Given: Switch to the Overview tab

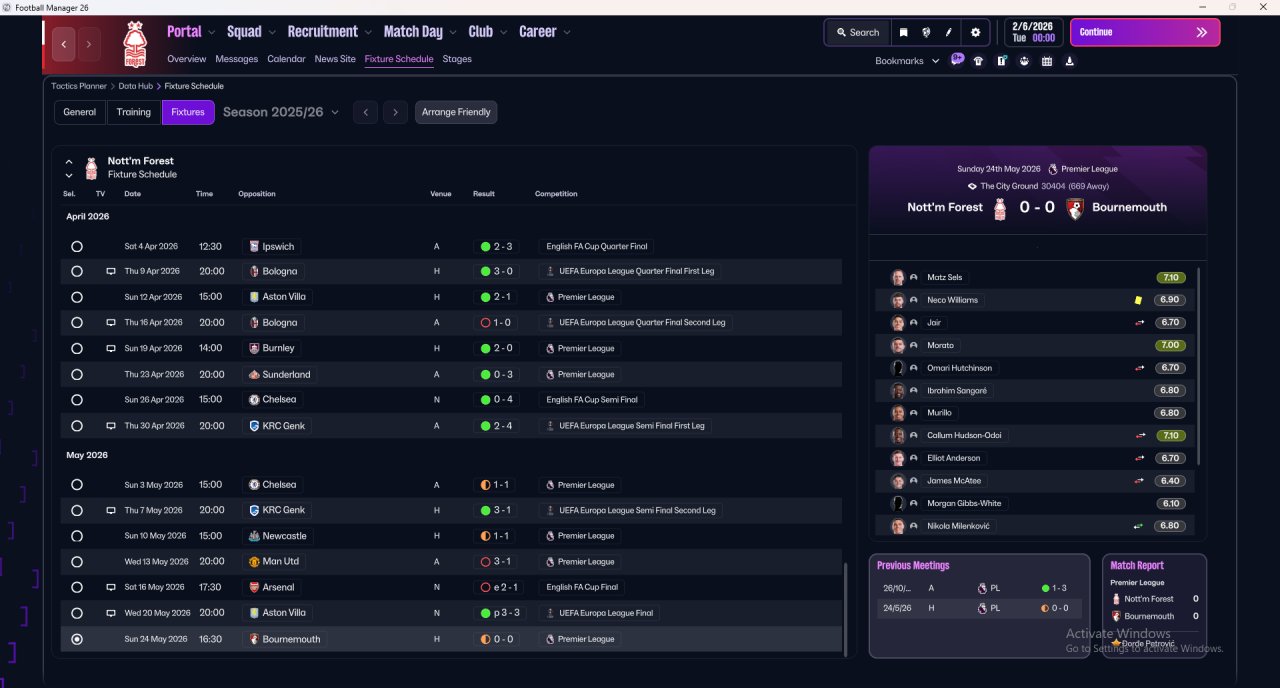Looking at the screenshot, I should [187, 59].
